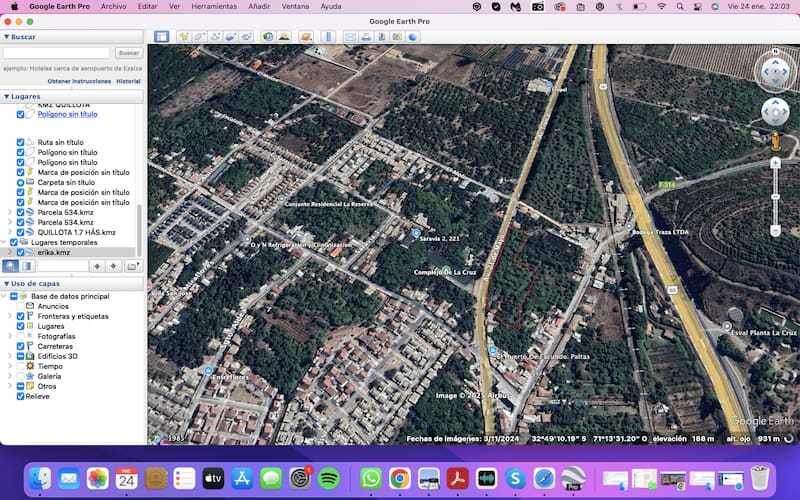The height and width of the screenshot is (500, 800).
Task: Click the zoom slider handle on the map
Action: coord(776,197)
